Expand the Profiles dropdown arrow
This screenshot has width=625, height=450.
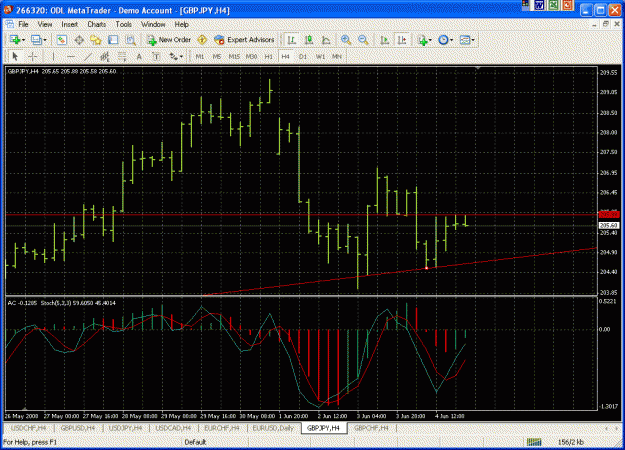(x=45, y=40)
